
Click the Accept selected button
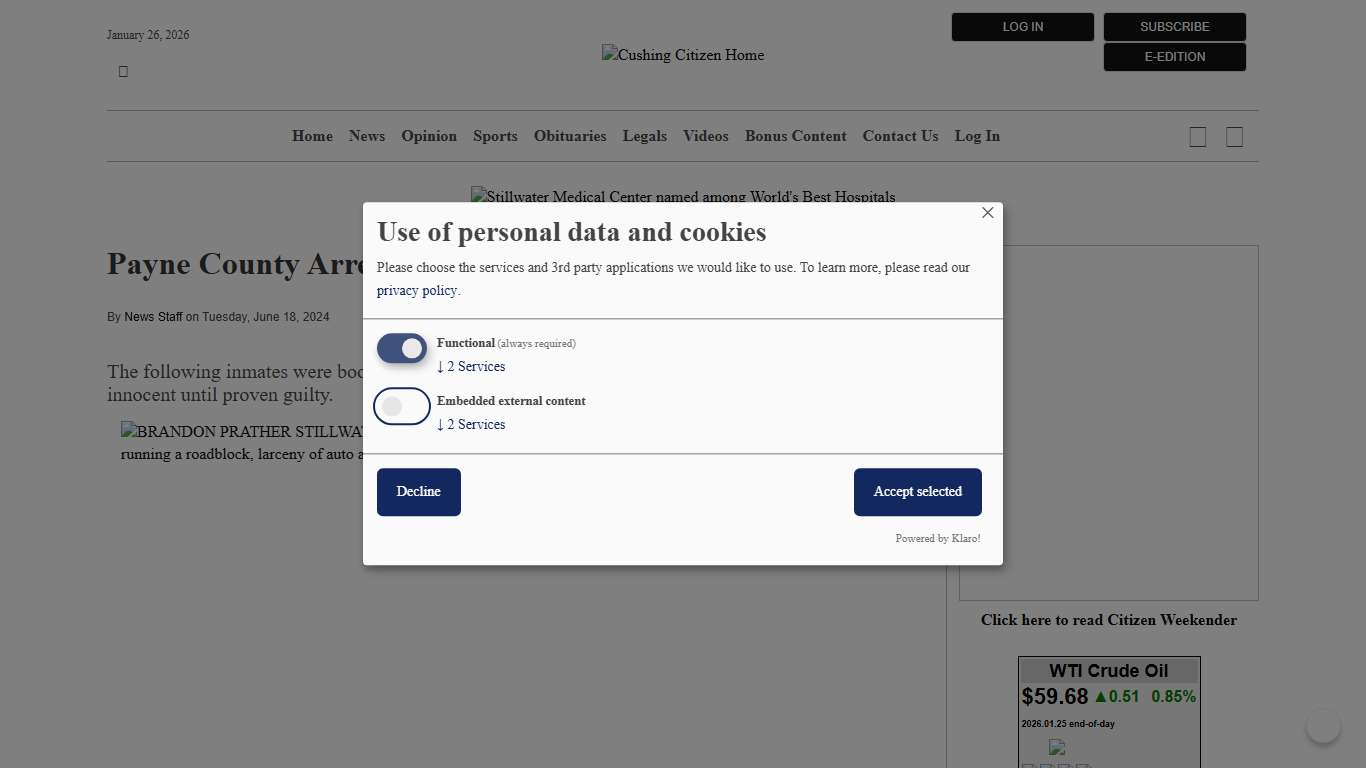(917, 492)
